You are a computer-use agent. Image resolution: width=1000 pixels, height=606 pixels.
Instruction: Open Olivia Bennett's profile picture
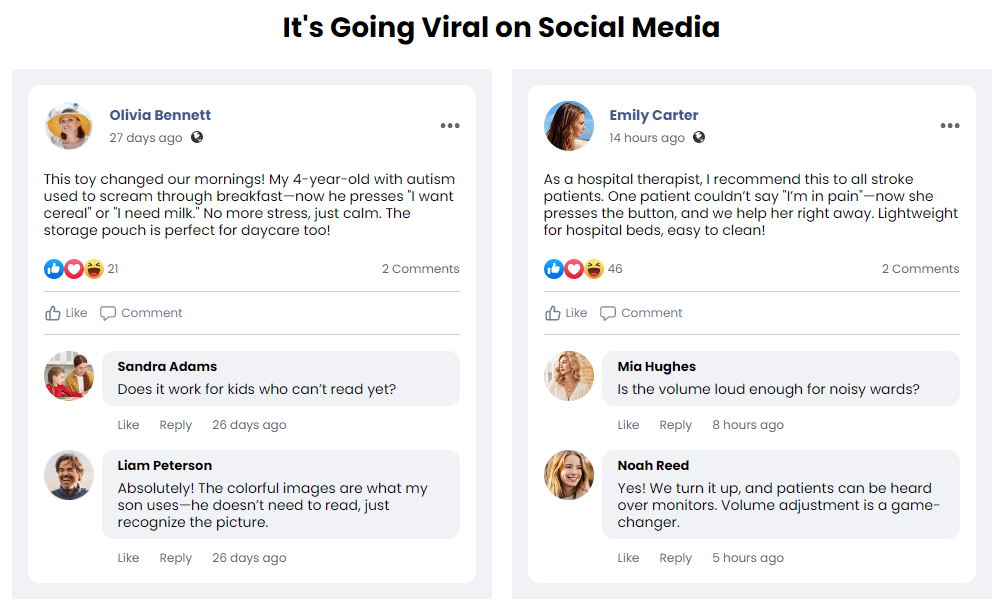click(x=69, y=126)
